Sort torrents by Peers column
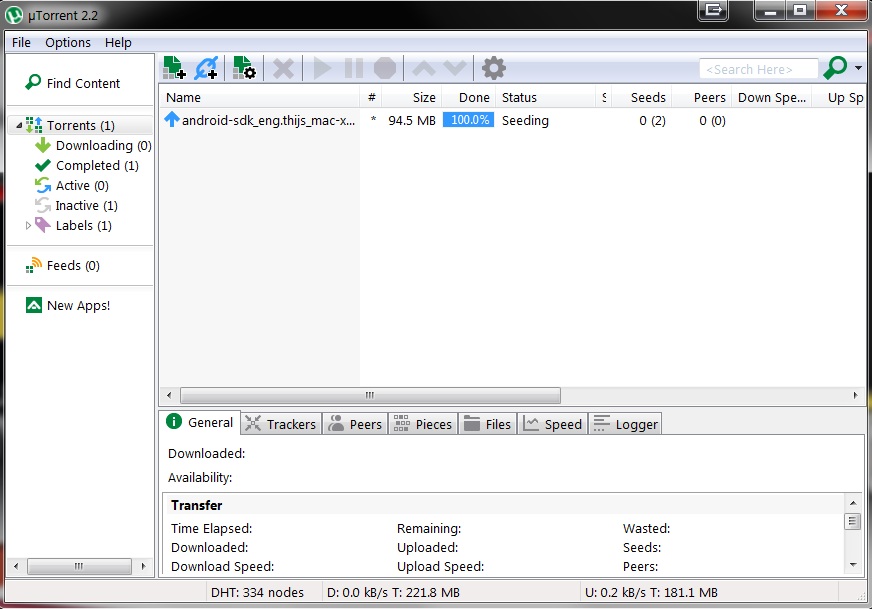The width and height of the screenshot is (872, 609). 702,97
